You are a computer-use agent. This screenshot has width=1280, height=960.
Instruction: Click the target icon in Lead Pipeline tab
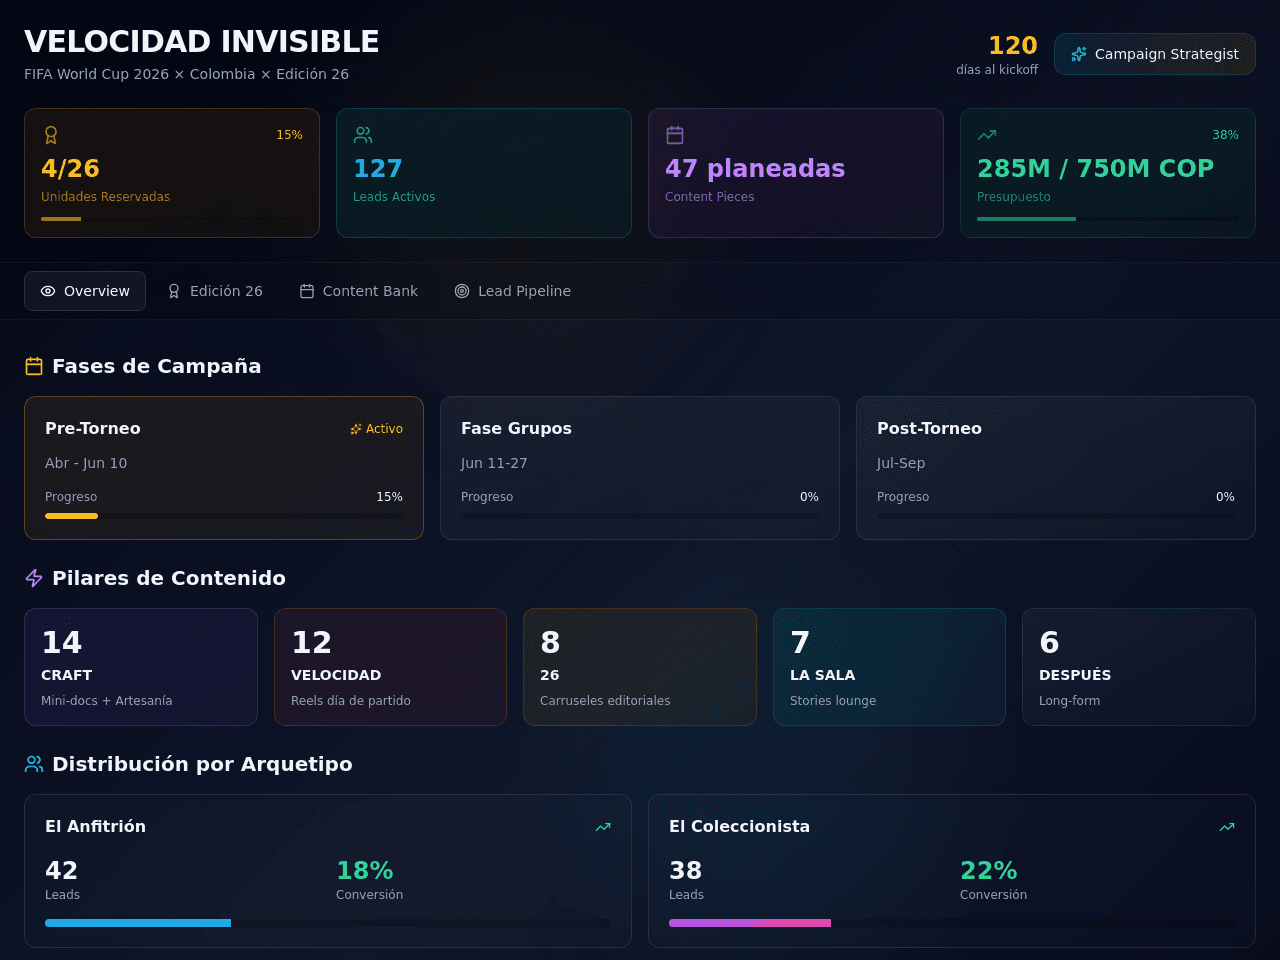(462, 291)
